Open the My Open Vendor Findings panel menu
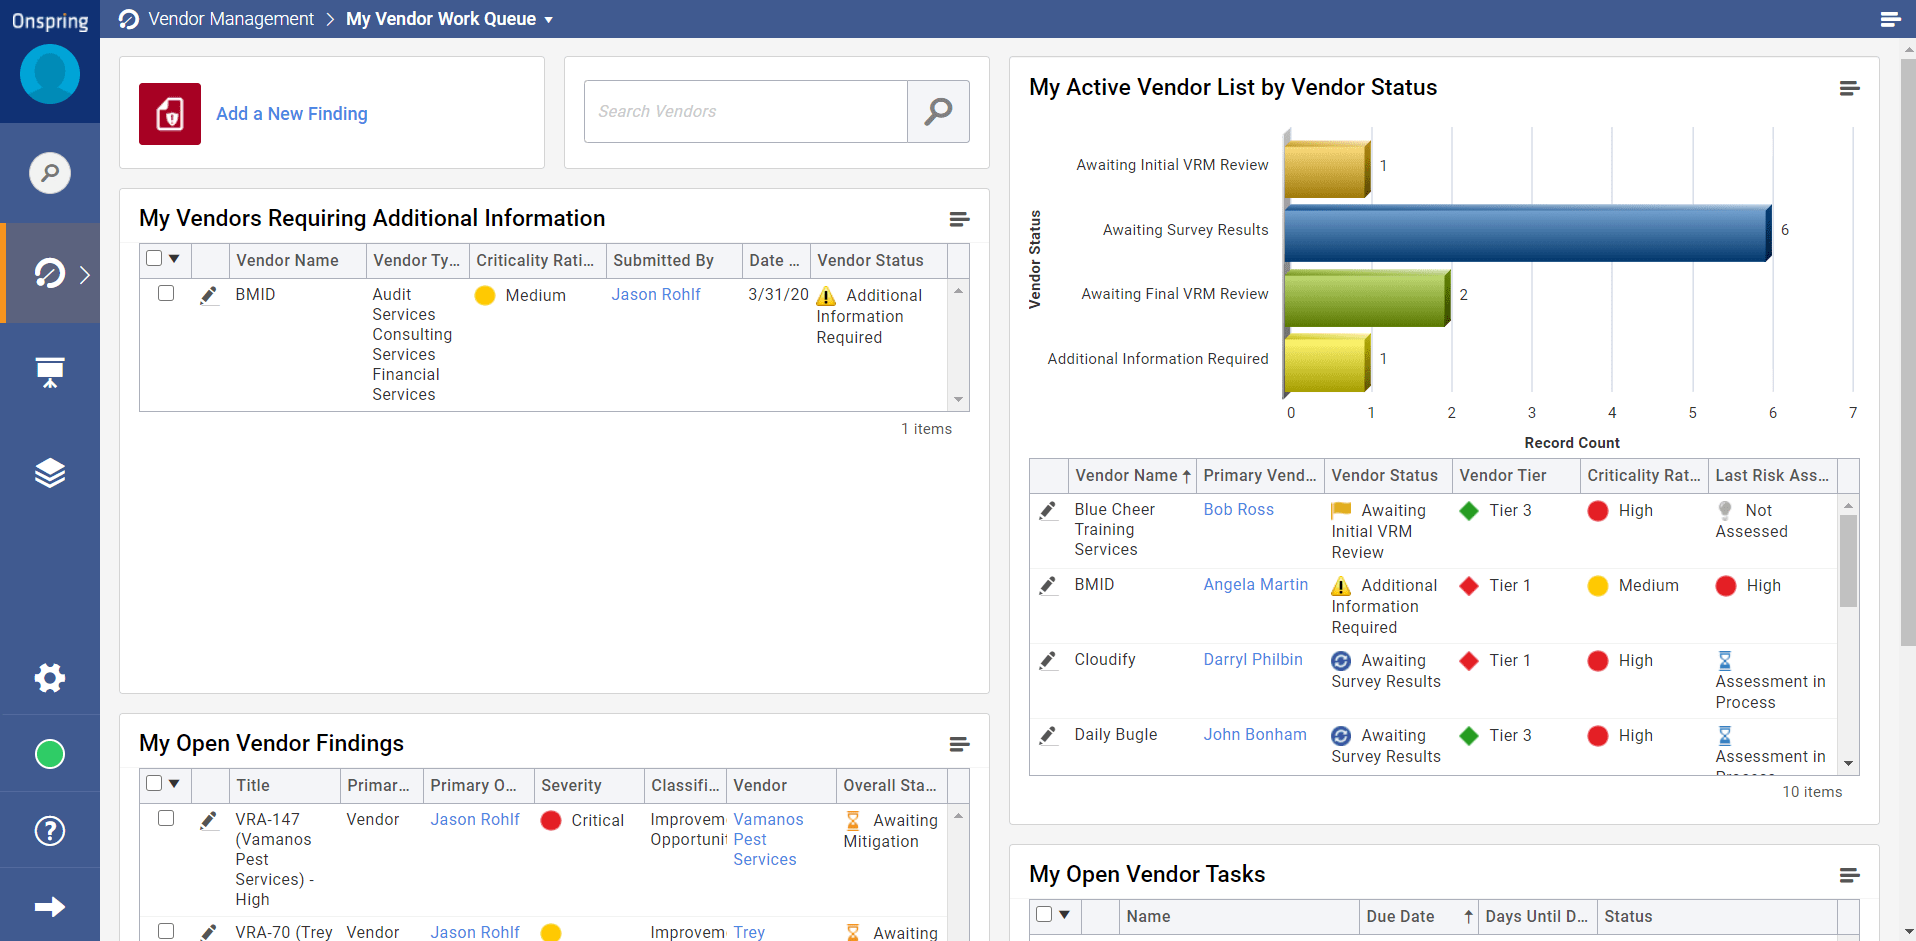This screenshot has width=1916, height=941. coord(958,744)
